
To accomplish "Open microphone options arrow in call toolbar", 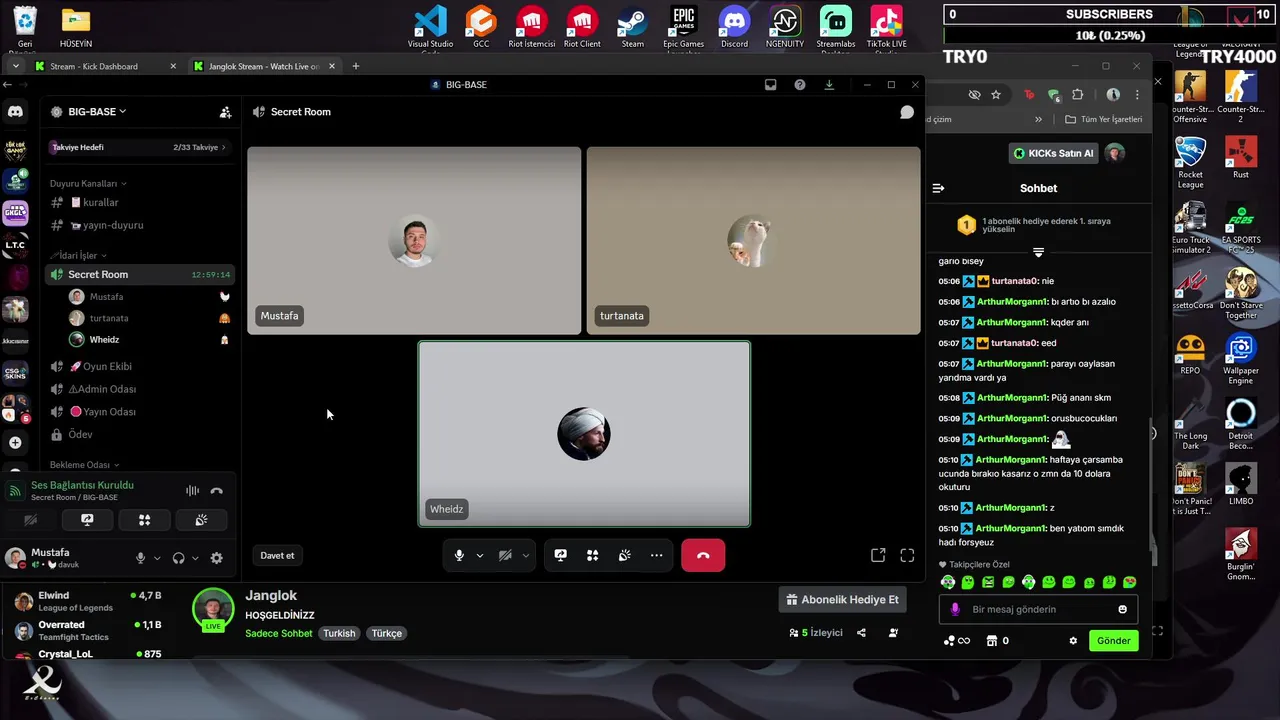I will 480,555.
